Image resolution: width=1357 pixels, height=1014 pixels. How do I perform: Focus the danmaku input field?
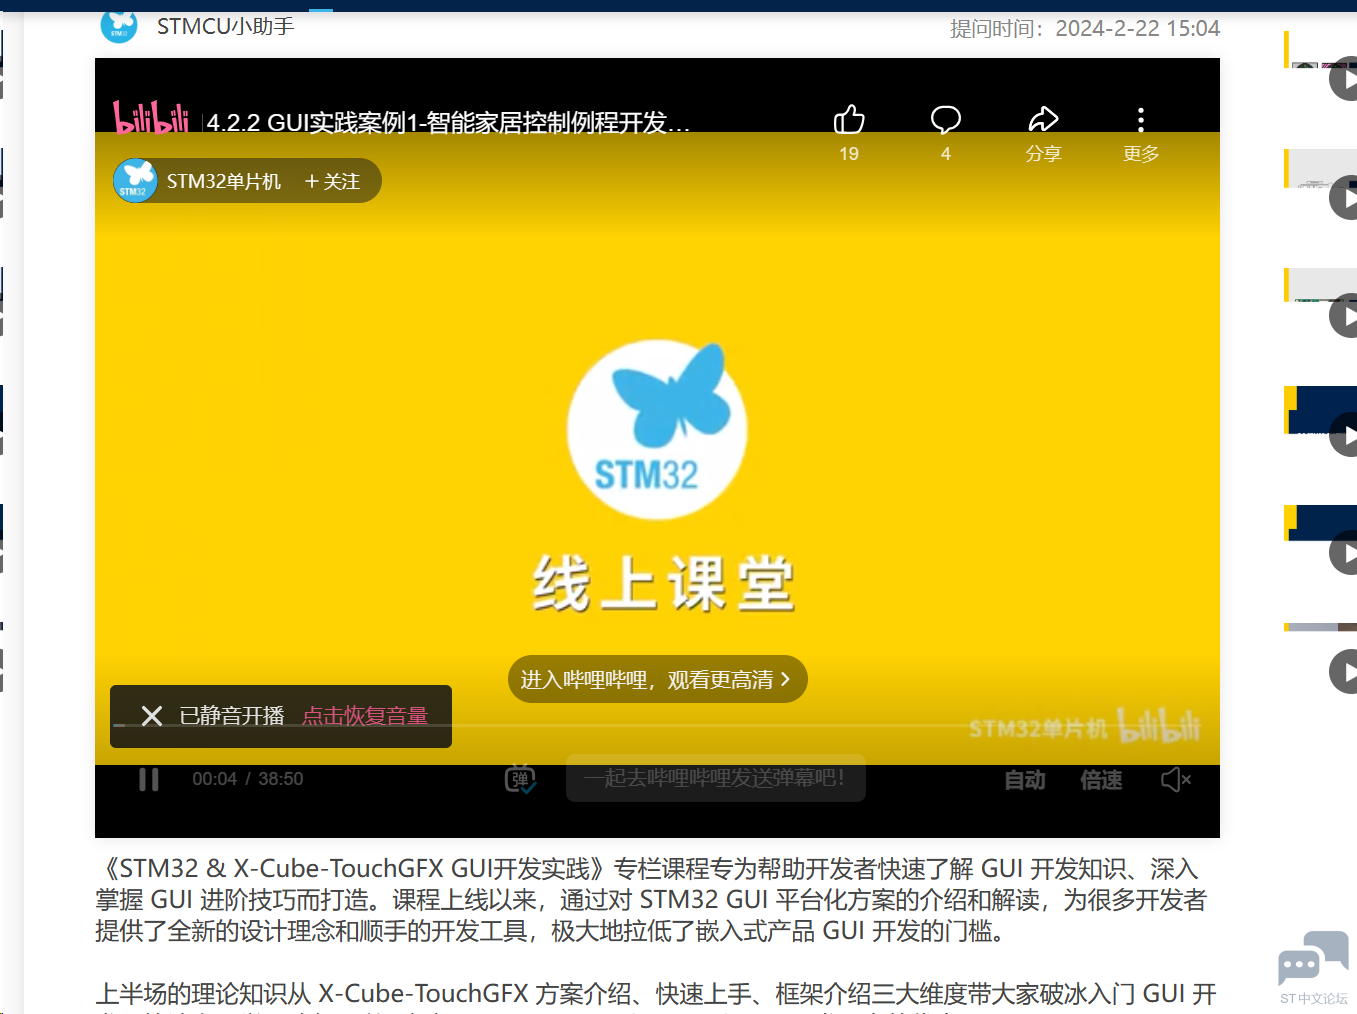pyautogui.click(x=716, y=778)
